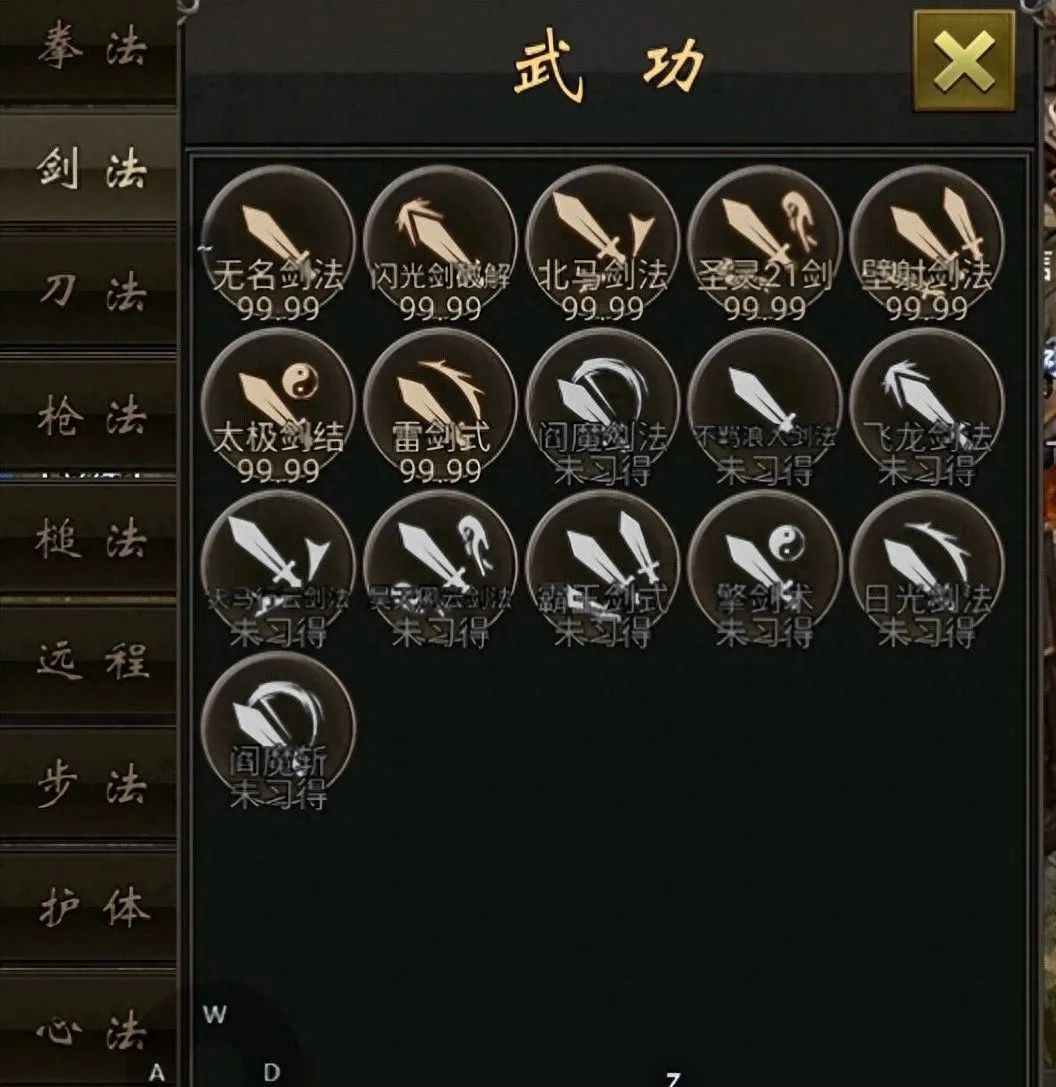Viewport: 1056px width, 1087px height.
Task: Open the 圣灵21剑 skill icon
Action: 764,244
